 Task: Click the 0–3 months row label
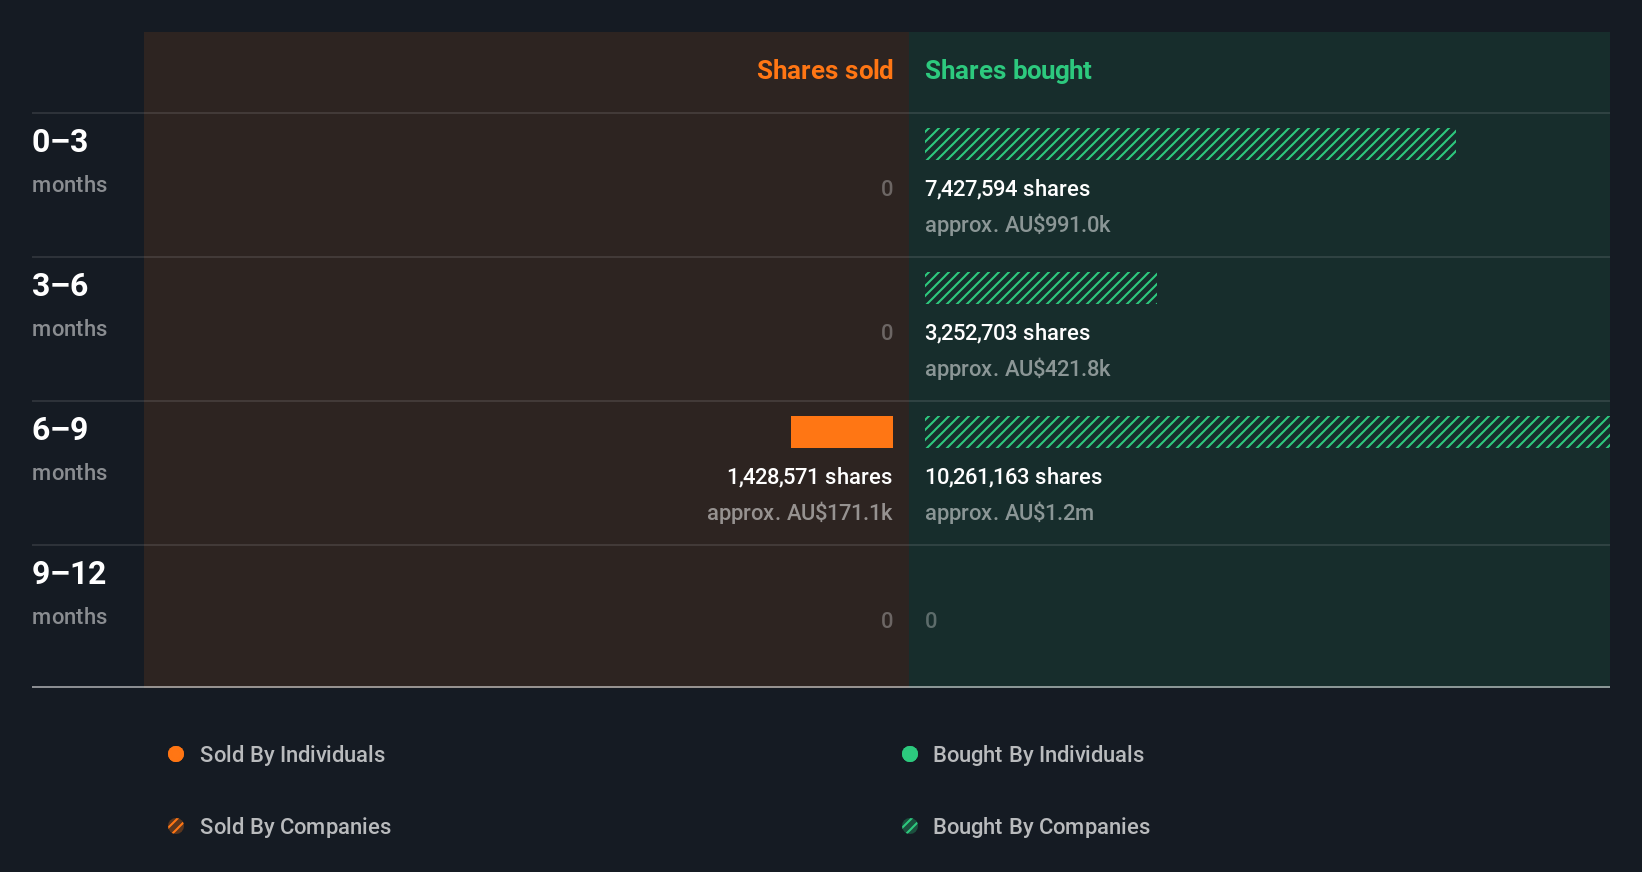pos(69,160)
